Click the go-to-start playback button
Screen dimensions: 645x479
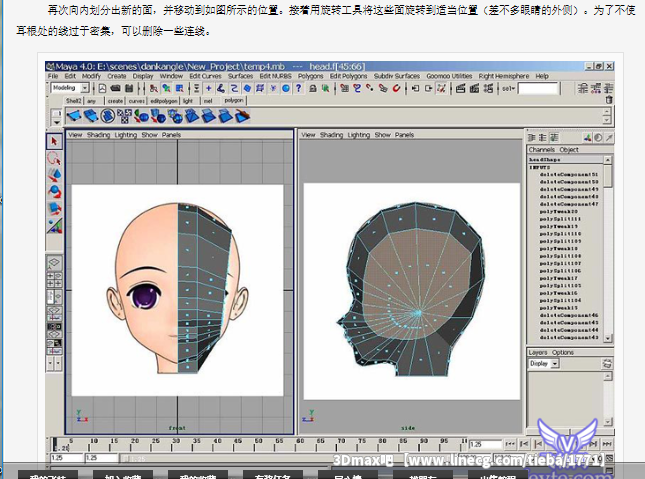pos(510,444)
